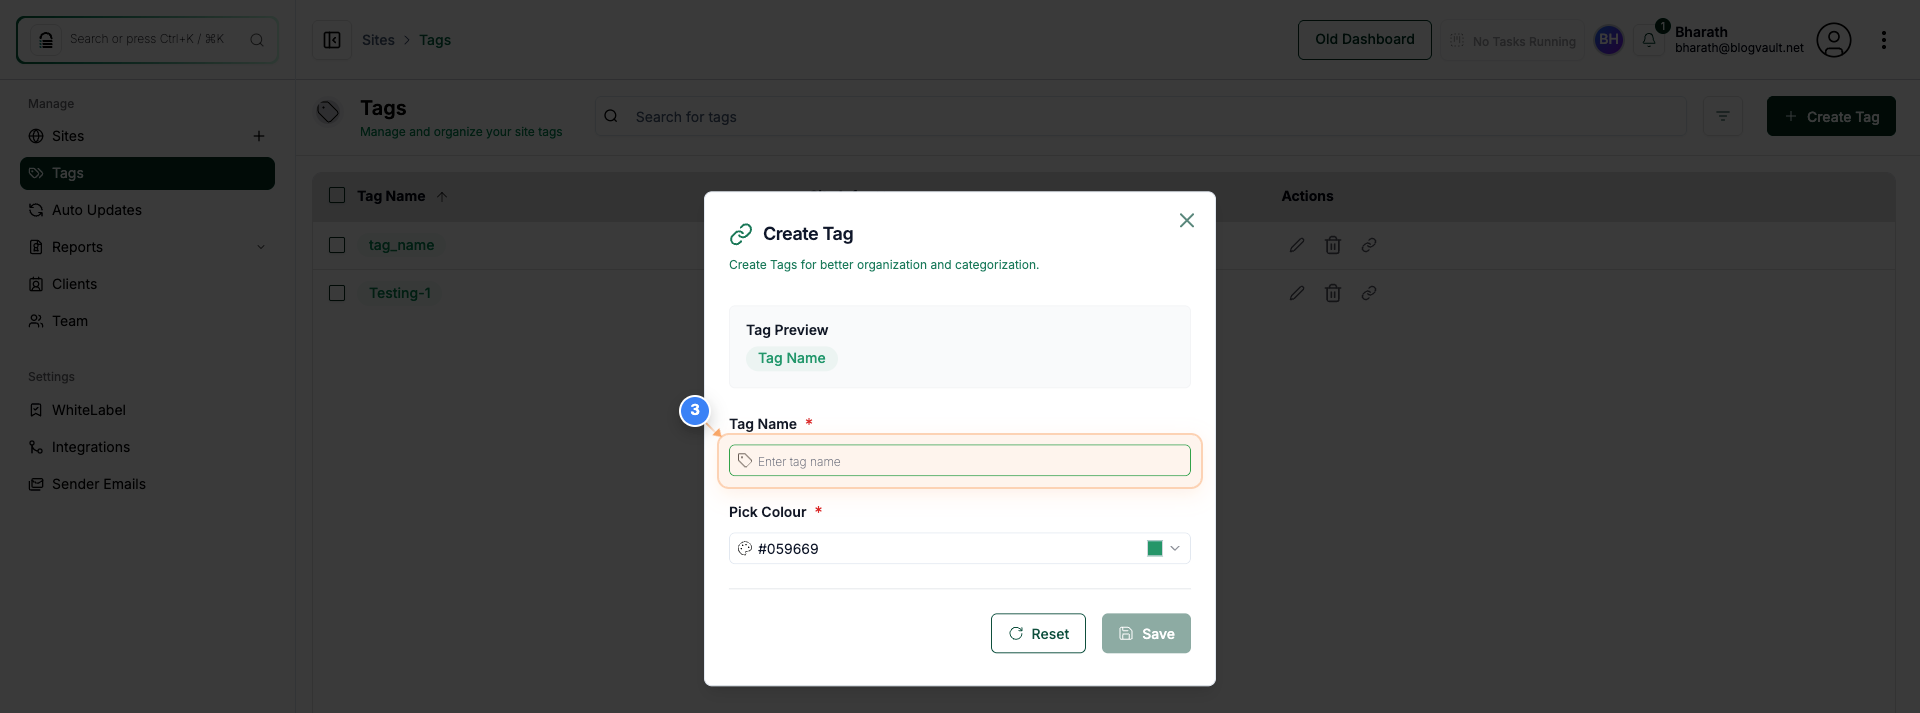Open the three-dot more options menu
This screenshot has height=713, width=1920.
pyautogui.click(x=1883, y=40)
